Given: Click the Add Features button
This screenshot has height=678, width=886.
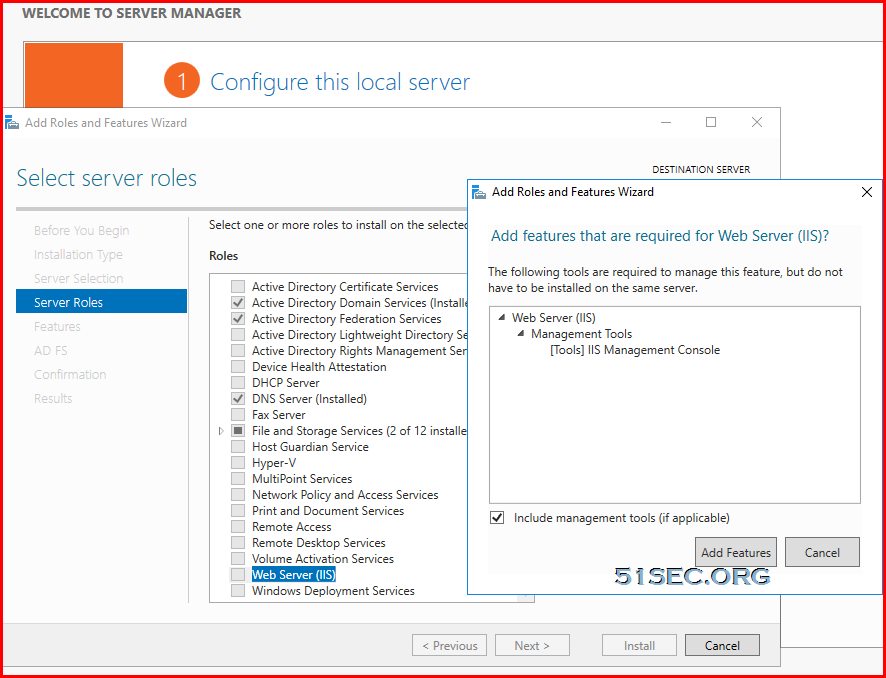Looking at the screenshot, I should point(736,552).
